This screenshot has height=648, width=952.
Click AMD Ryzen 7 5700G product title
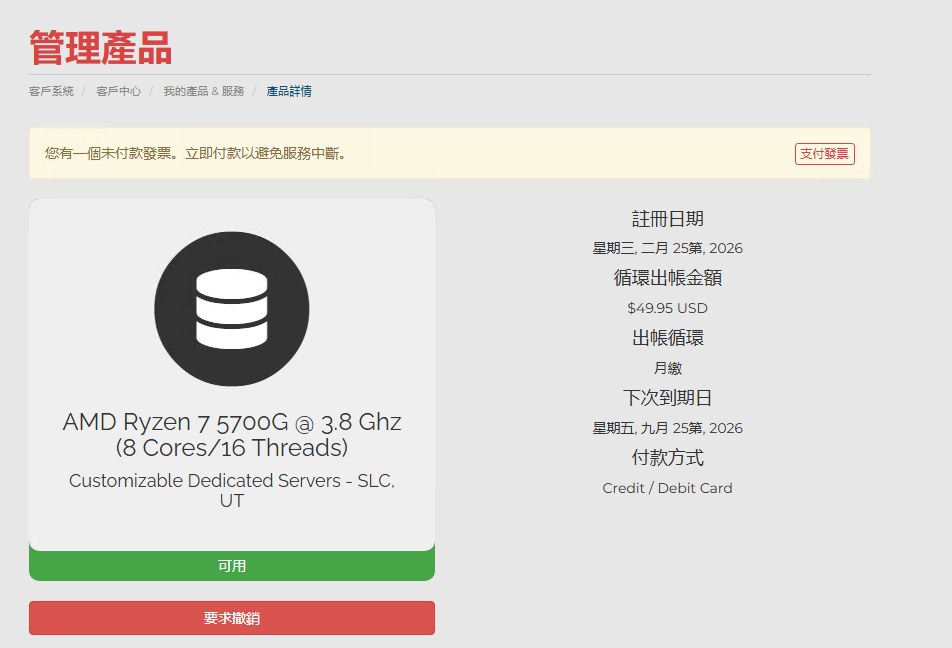(x=232, y=434)
